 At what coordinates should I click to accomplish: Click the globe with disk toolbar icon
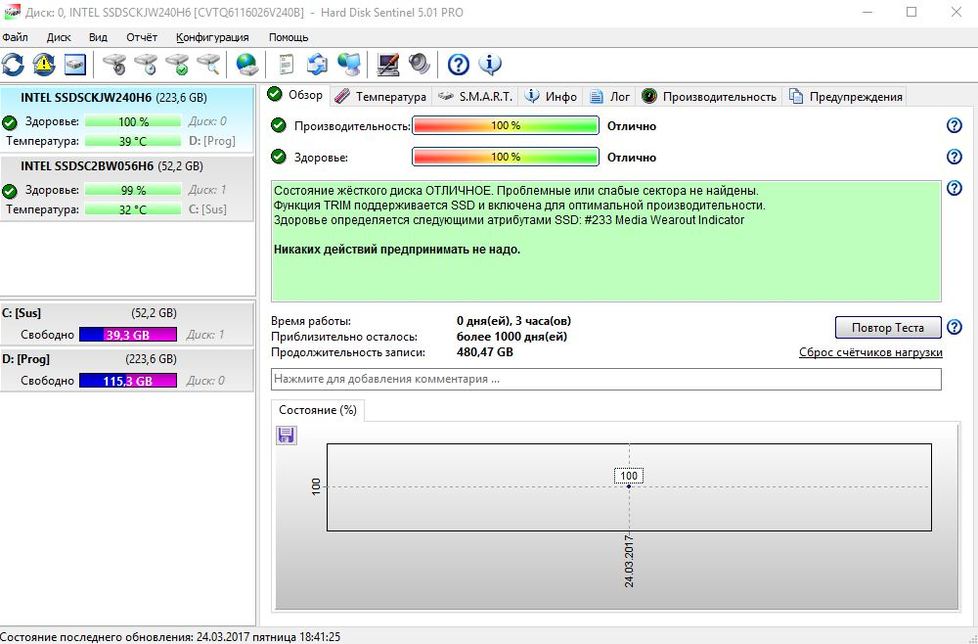[246, 65]
